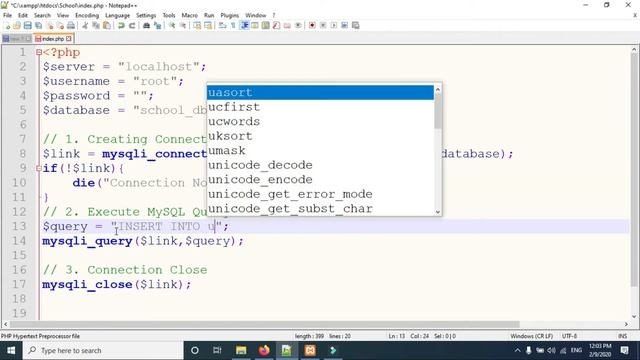640x360 pixels.
Task: Collapse the if(!$link) code block
Action: [x=39, y=168]
